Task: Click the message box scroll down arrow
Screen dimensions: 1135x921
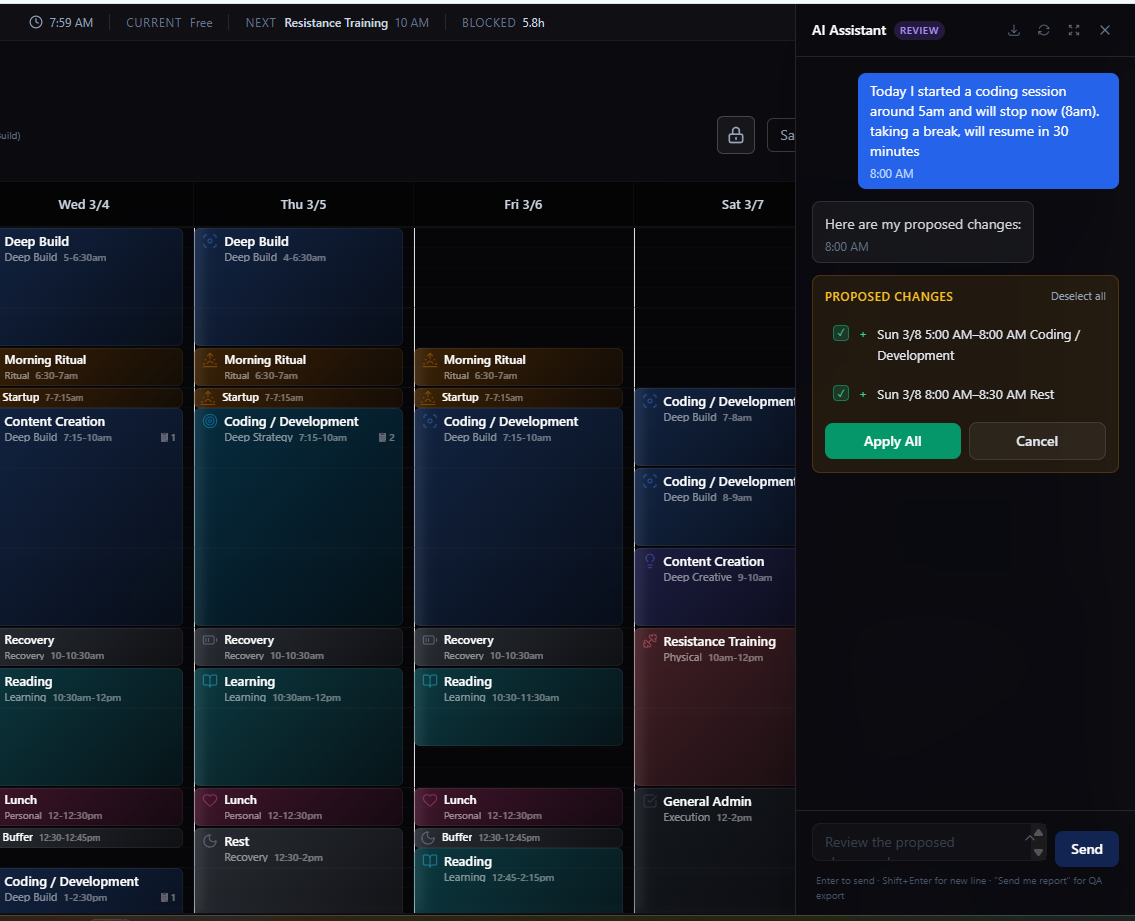Action: pos(1038,853)
